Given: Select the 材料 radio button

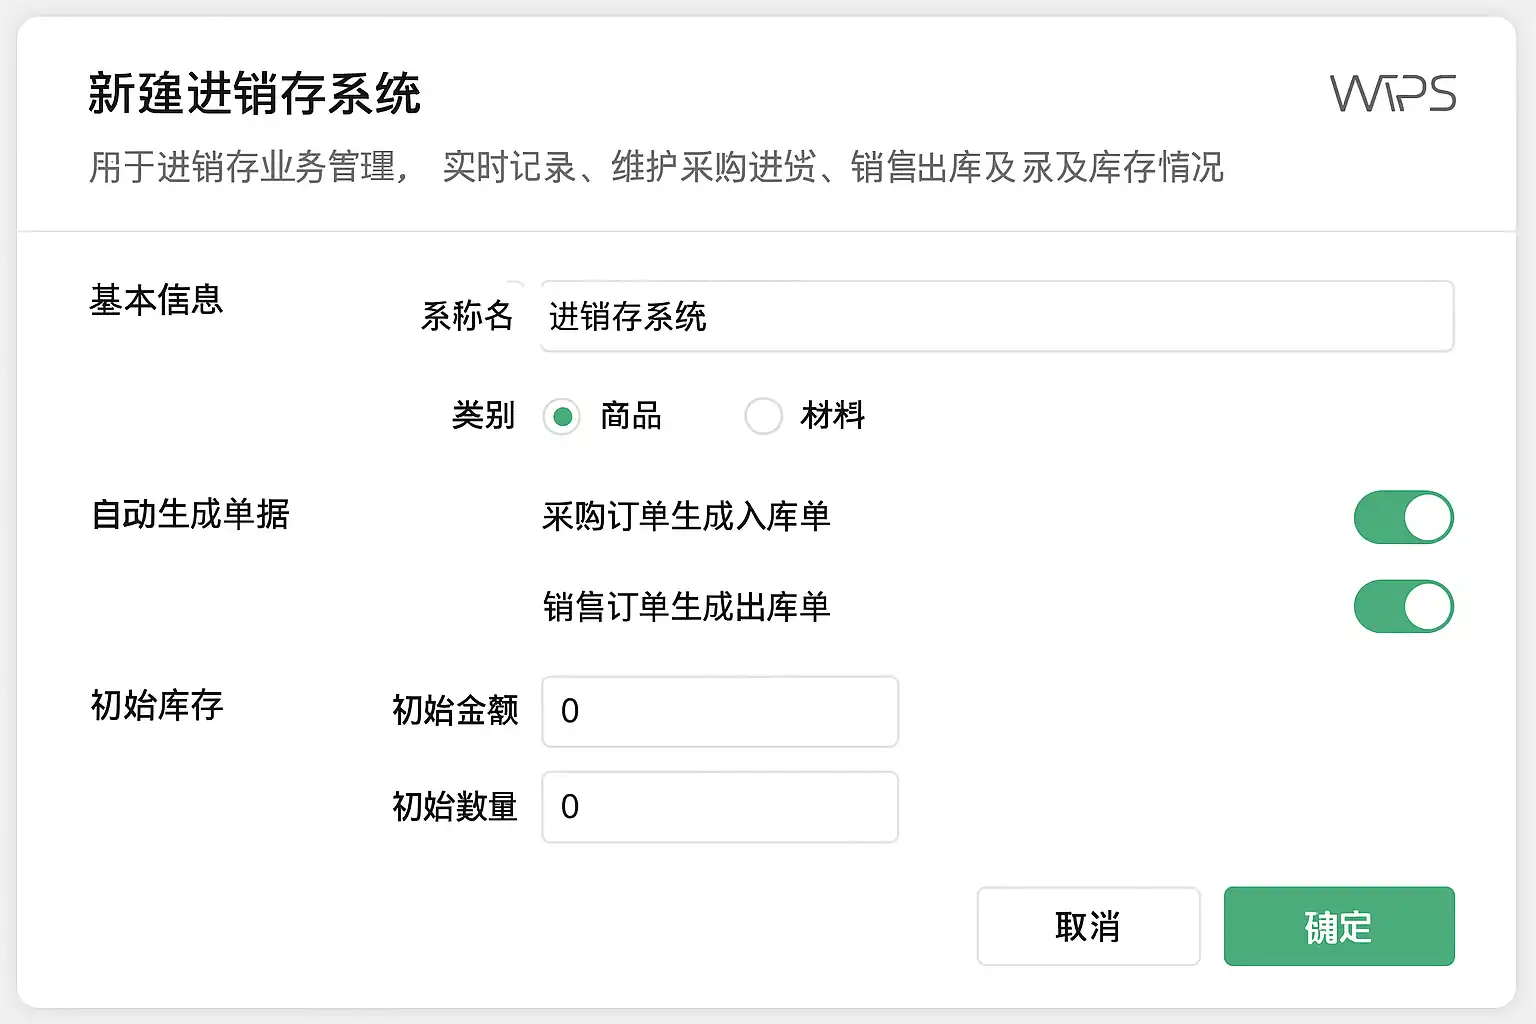Looking at the screenshot, I should (763, 416).
